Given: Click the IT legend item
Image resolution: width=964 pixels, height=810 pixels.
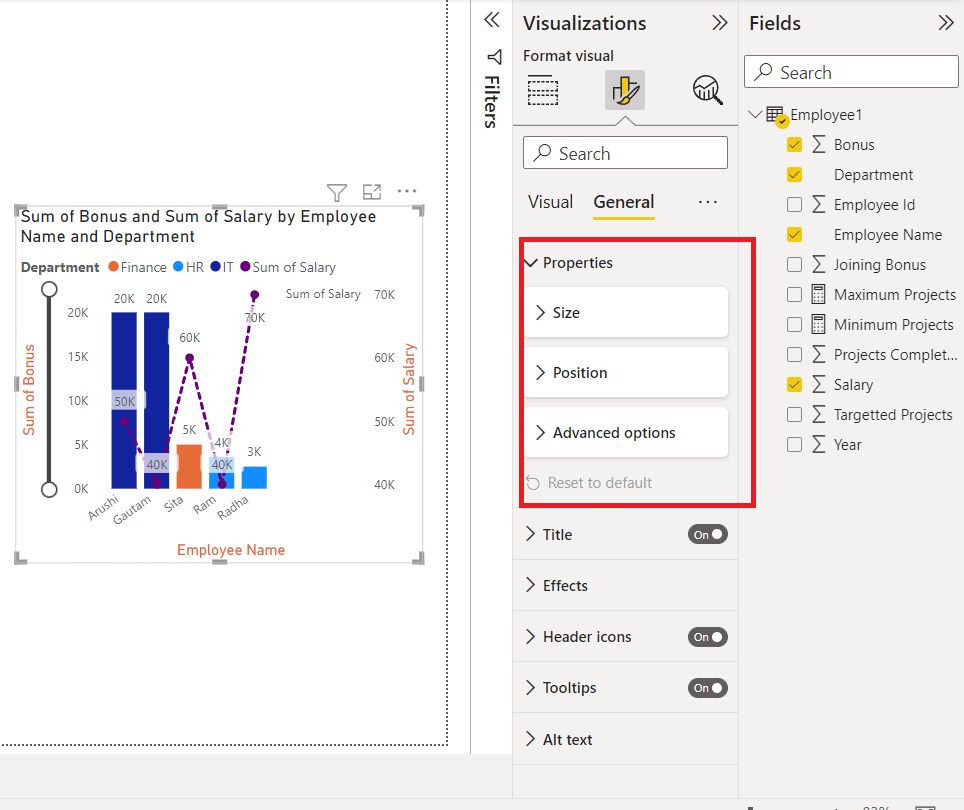Looking at the screenshot, I should pyautogui.click(x=221, y=267).
